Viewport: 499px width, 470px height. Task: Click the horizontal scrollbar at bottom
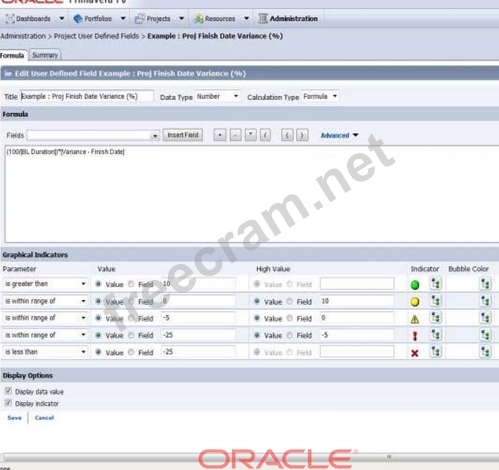pos(250,457)
